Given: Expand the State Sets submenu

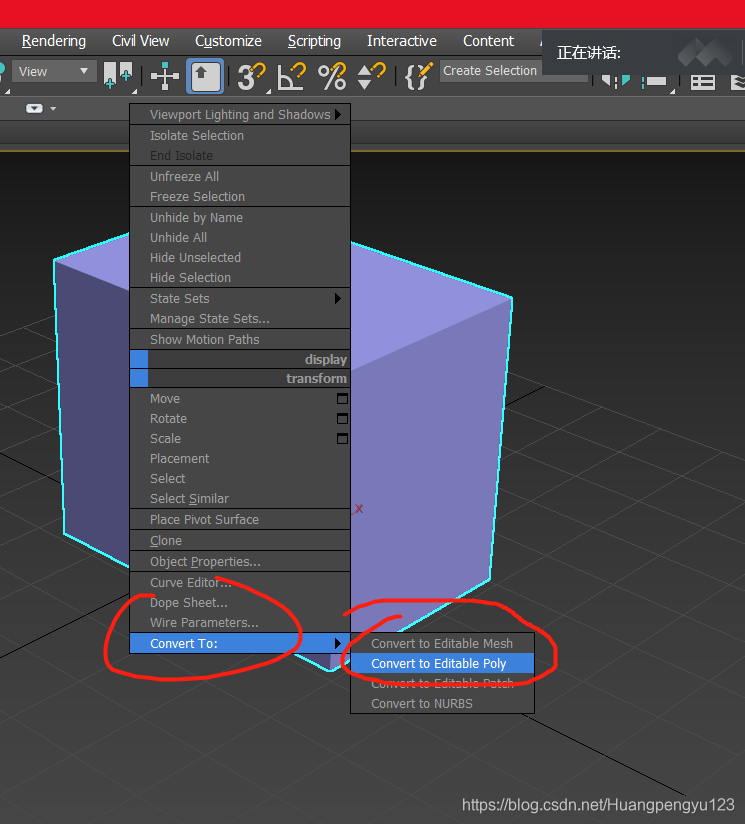Looking at the screenshot, I should click(x=240, y=298).
